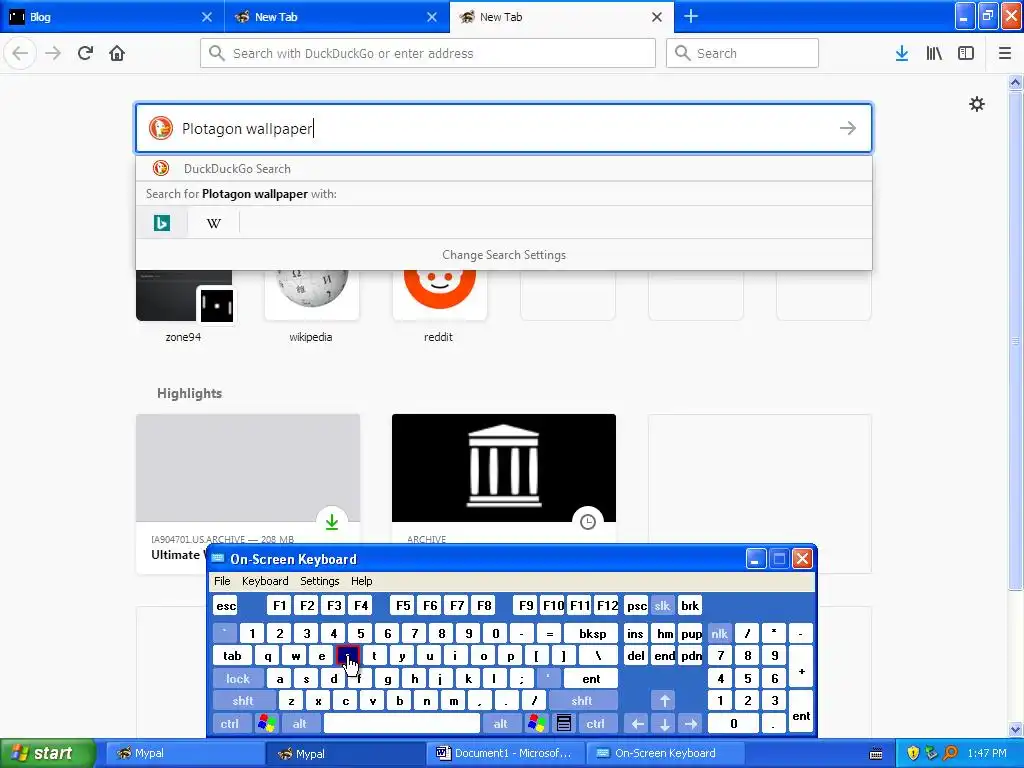Toggle the slk scroll lock key
Screen dimensions: 1024x768
[x=662, y=605]
